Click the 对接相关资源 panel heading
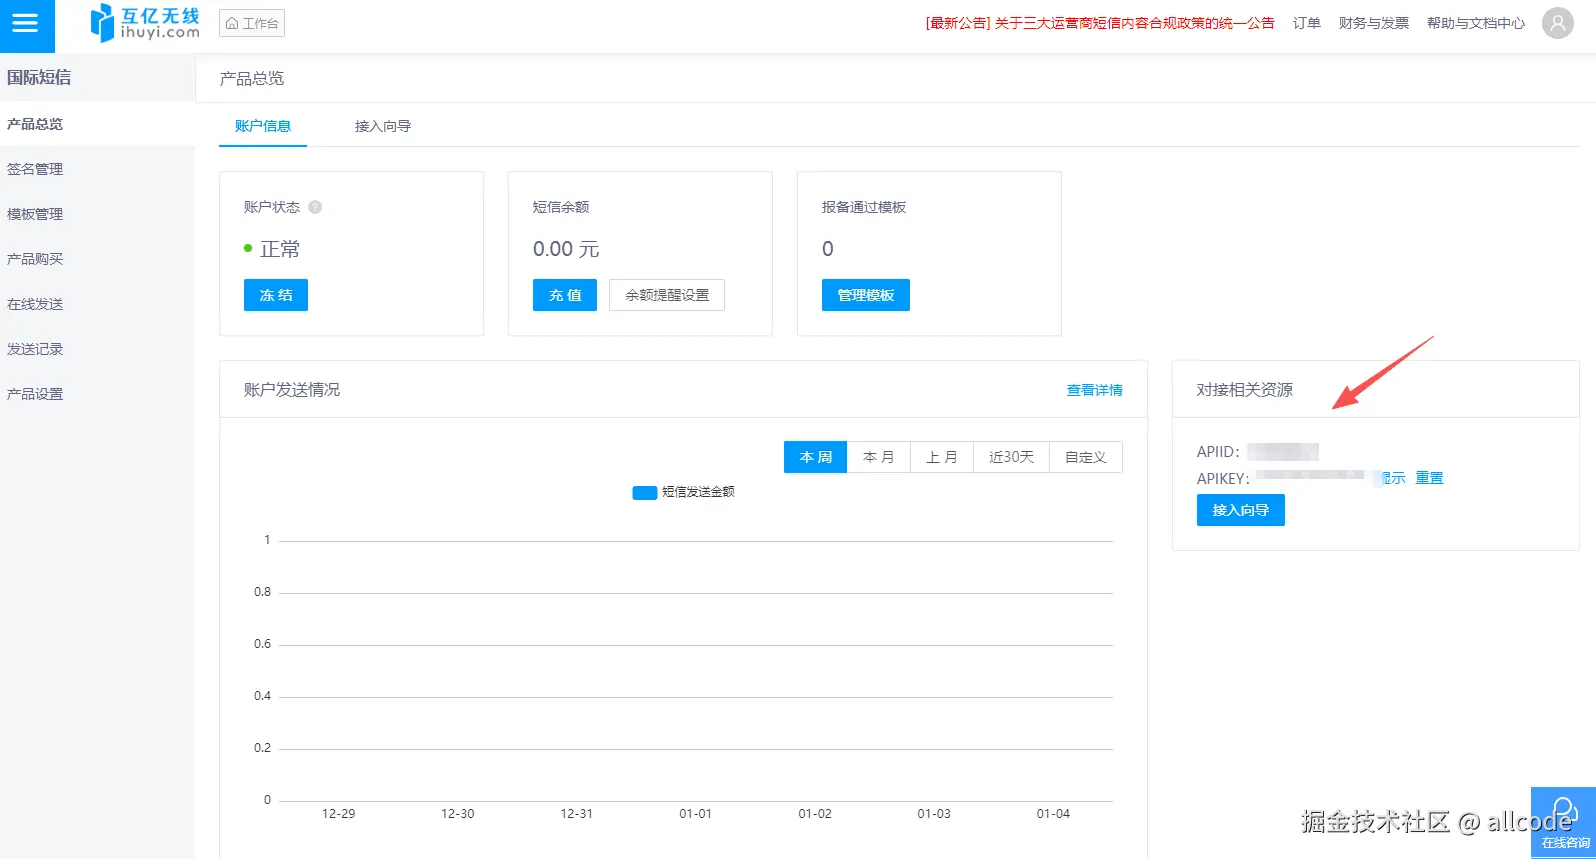The image size is (1596, 859). [1245, 390]
